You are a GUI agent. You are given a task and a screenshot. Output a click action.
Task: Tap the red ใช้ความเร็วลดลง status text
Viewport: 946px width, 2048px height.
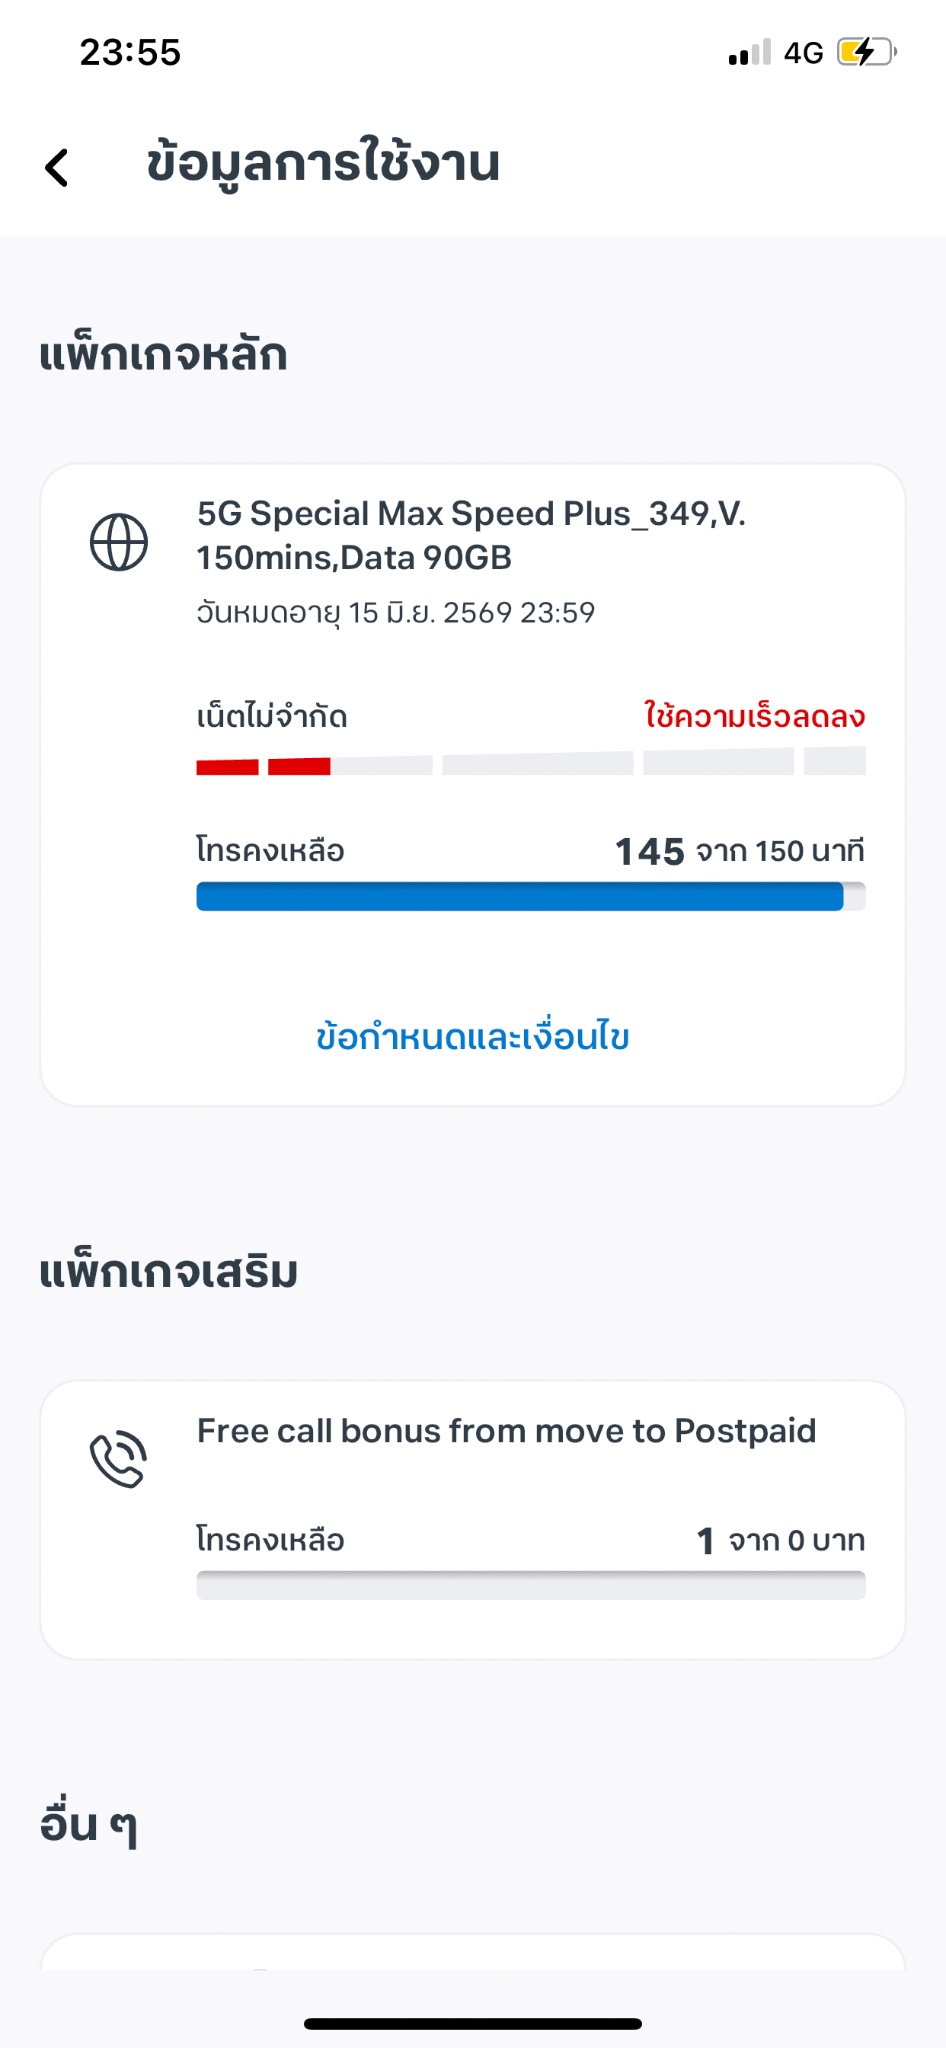pos(754,716)
